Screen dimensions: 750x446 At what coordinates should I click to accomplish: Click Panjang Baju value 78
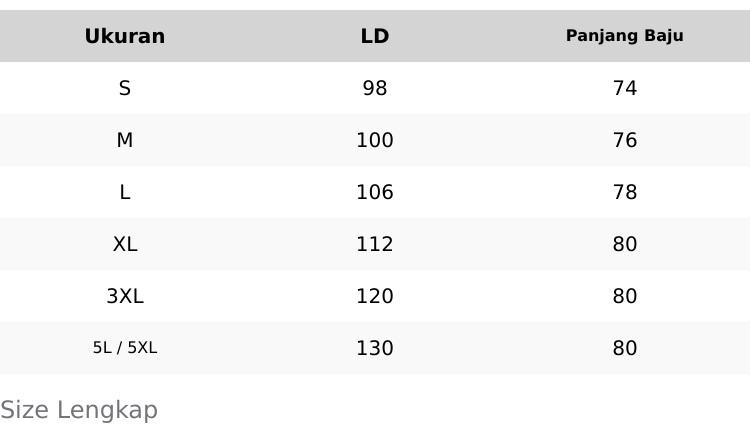coord(624,192)
